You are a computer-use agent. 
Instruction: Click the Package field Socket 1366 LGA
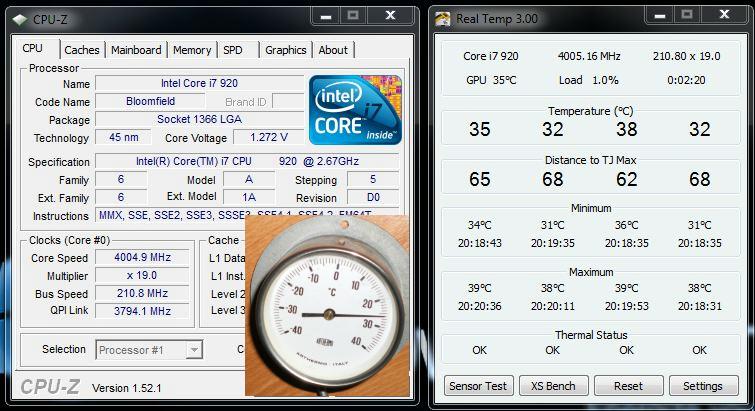click(x=199, y=119)
